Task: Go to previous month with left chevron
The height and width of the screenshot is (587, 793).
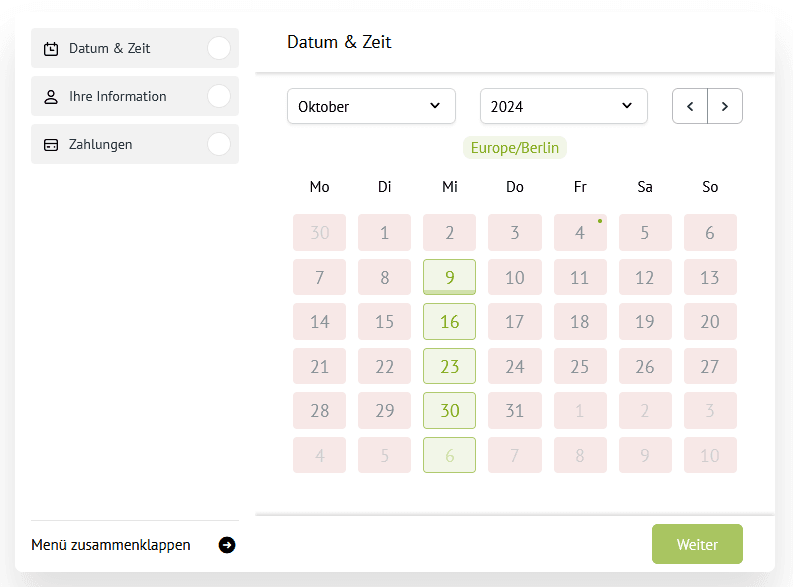Action: tap(690, 106)
